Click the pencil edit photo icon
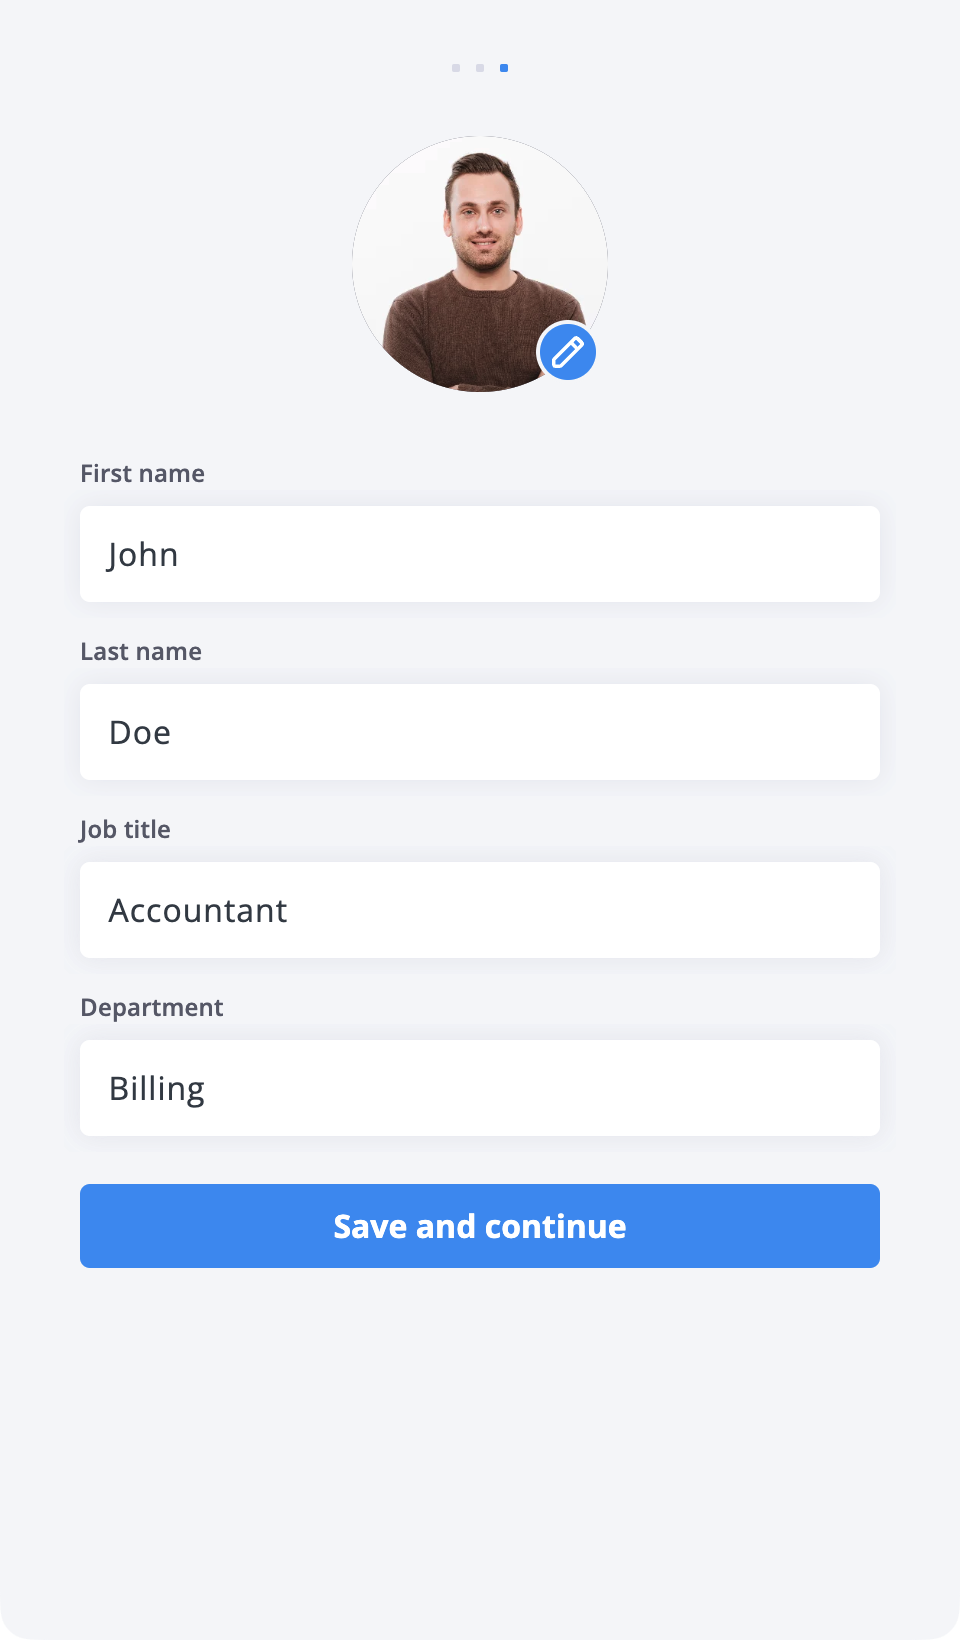Screen dimensions: 960x1640 (x=567, y=352)
